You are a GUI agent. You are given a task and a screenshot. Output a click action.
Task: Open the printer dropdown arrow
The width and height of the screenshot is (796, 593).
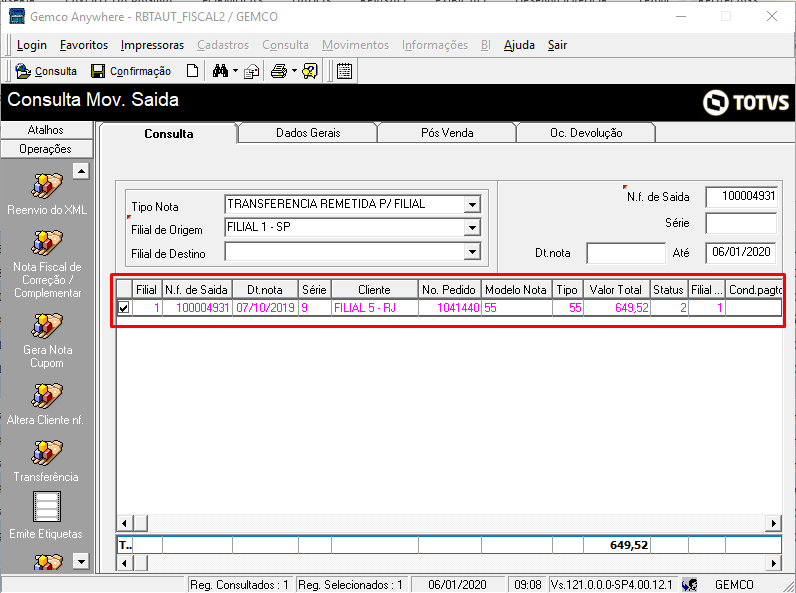[x=294, y=71]
